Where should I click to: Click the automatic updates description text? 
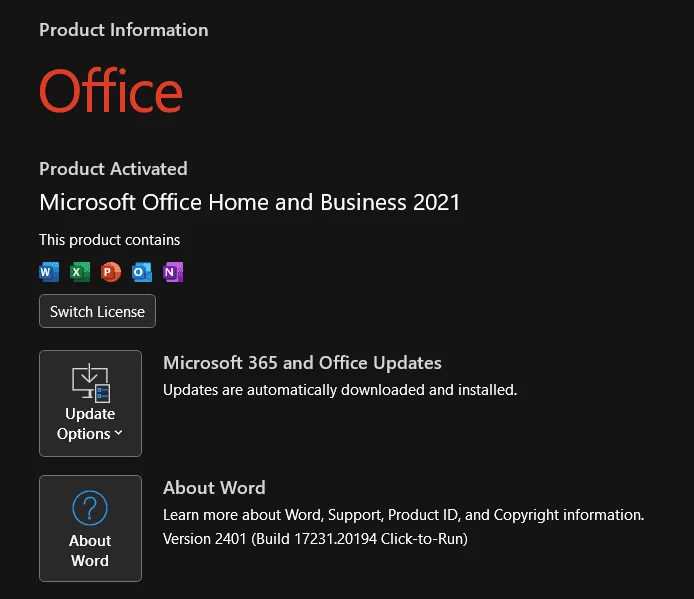click(340, 390)
